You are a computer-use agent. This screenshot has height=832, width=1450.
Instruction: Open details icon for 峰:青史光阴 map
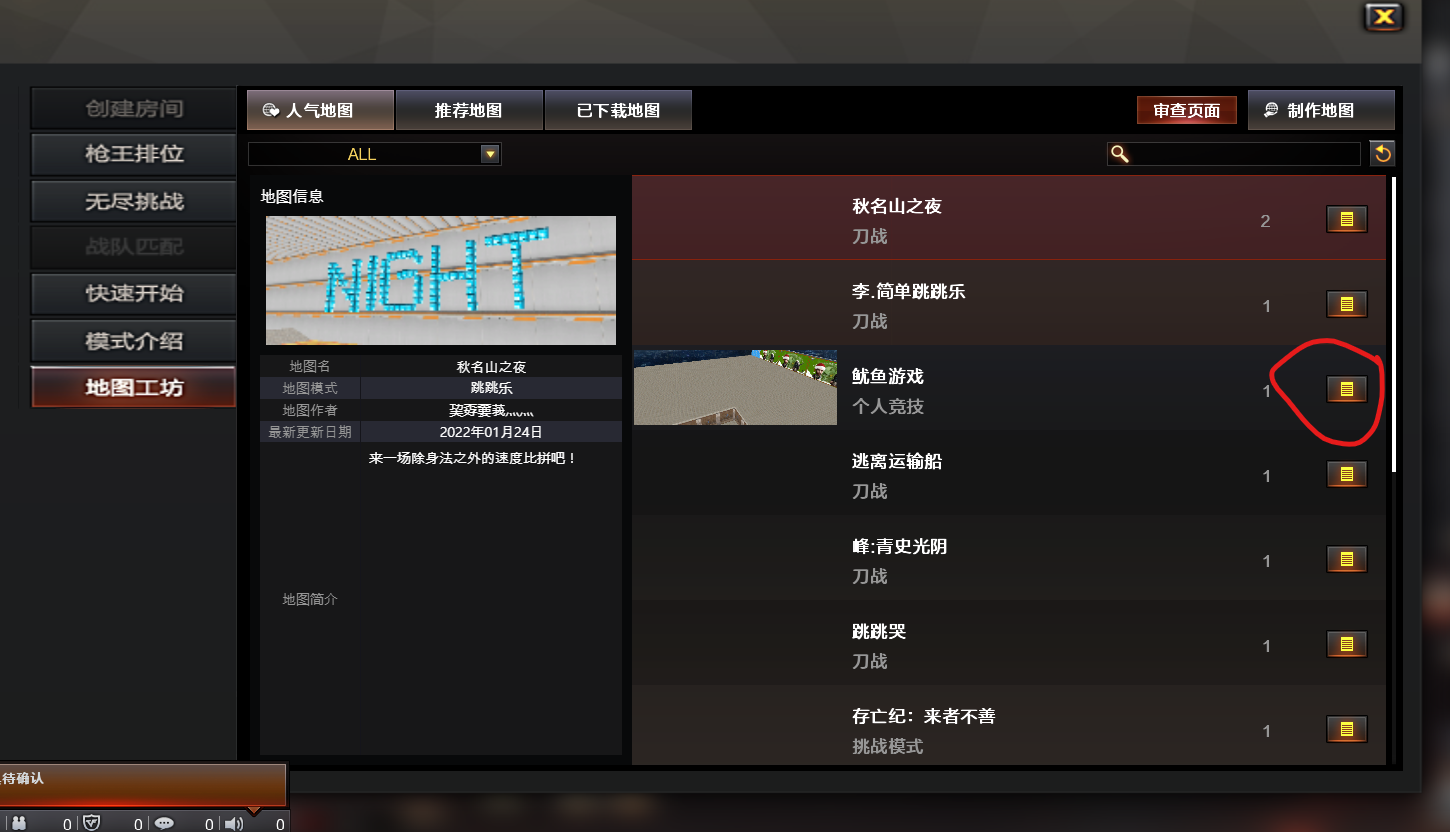(1346, 559)
